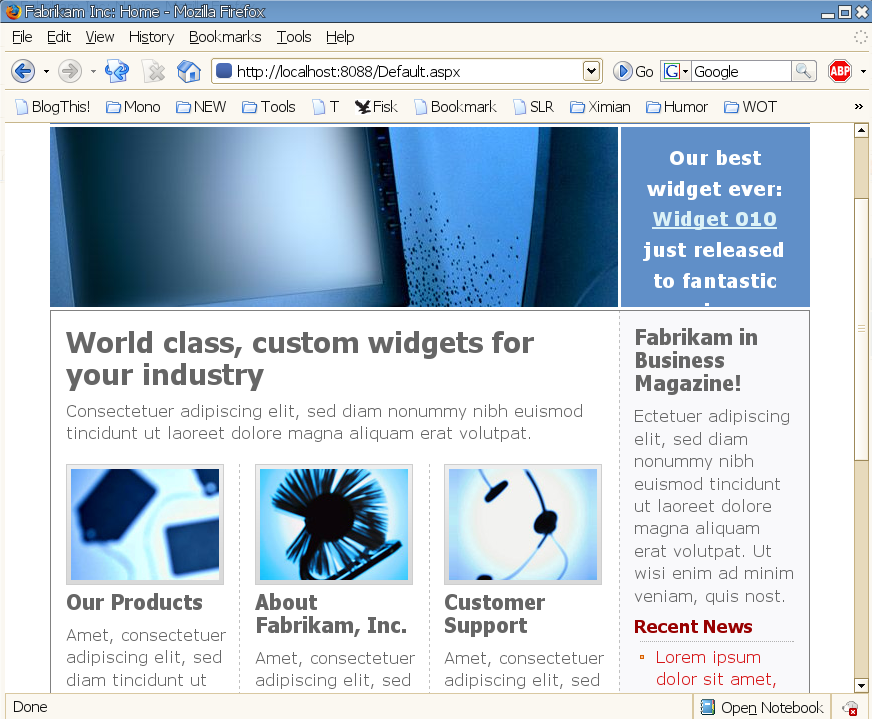Click the Open Notebook icon in status bar
This screenshot has width=872, height=719.
tap(708, 707)
